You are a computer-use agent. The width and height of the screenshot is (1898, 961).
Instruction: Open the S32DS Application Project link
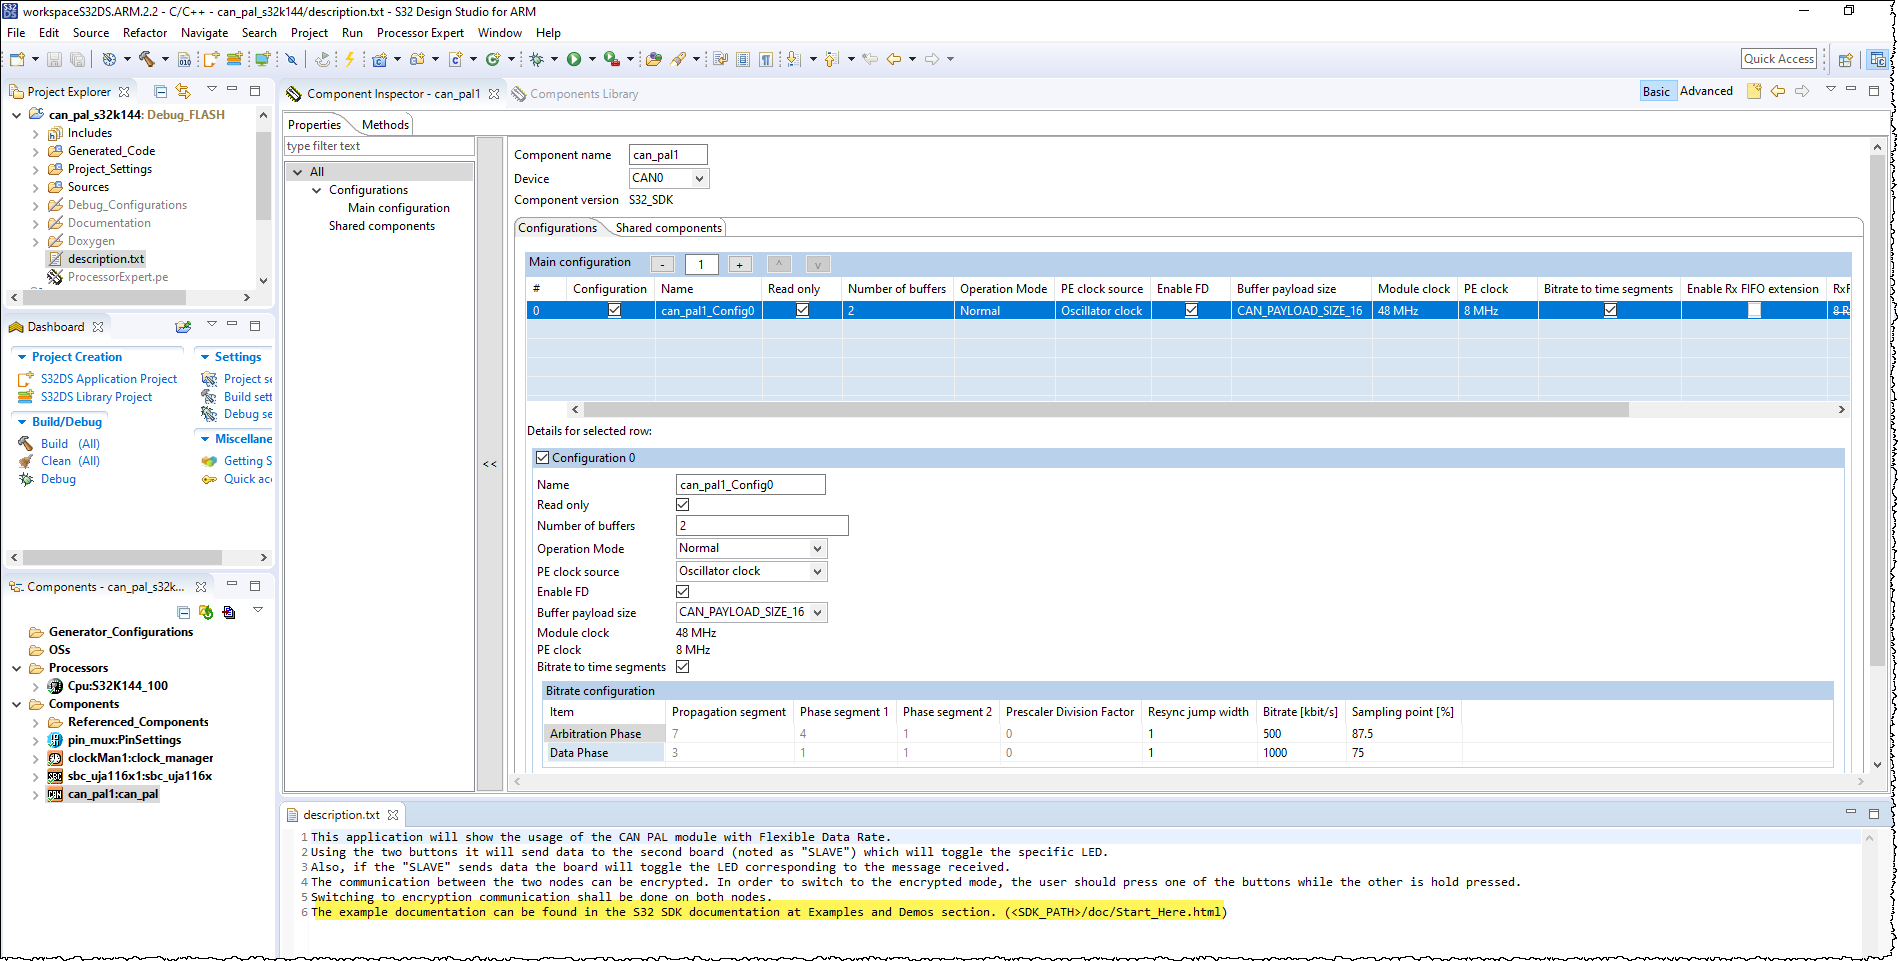(x=108, y=379)
